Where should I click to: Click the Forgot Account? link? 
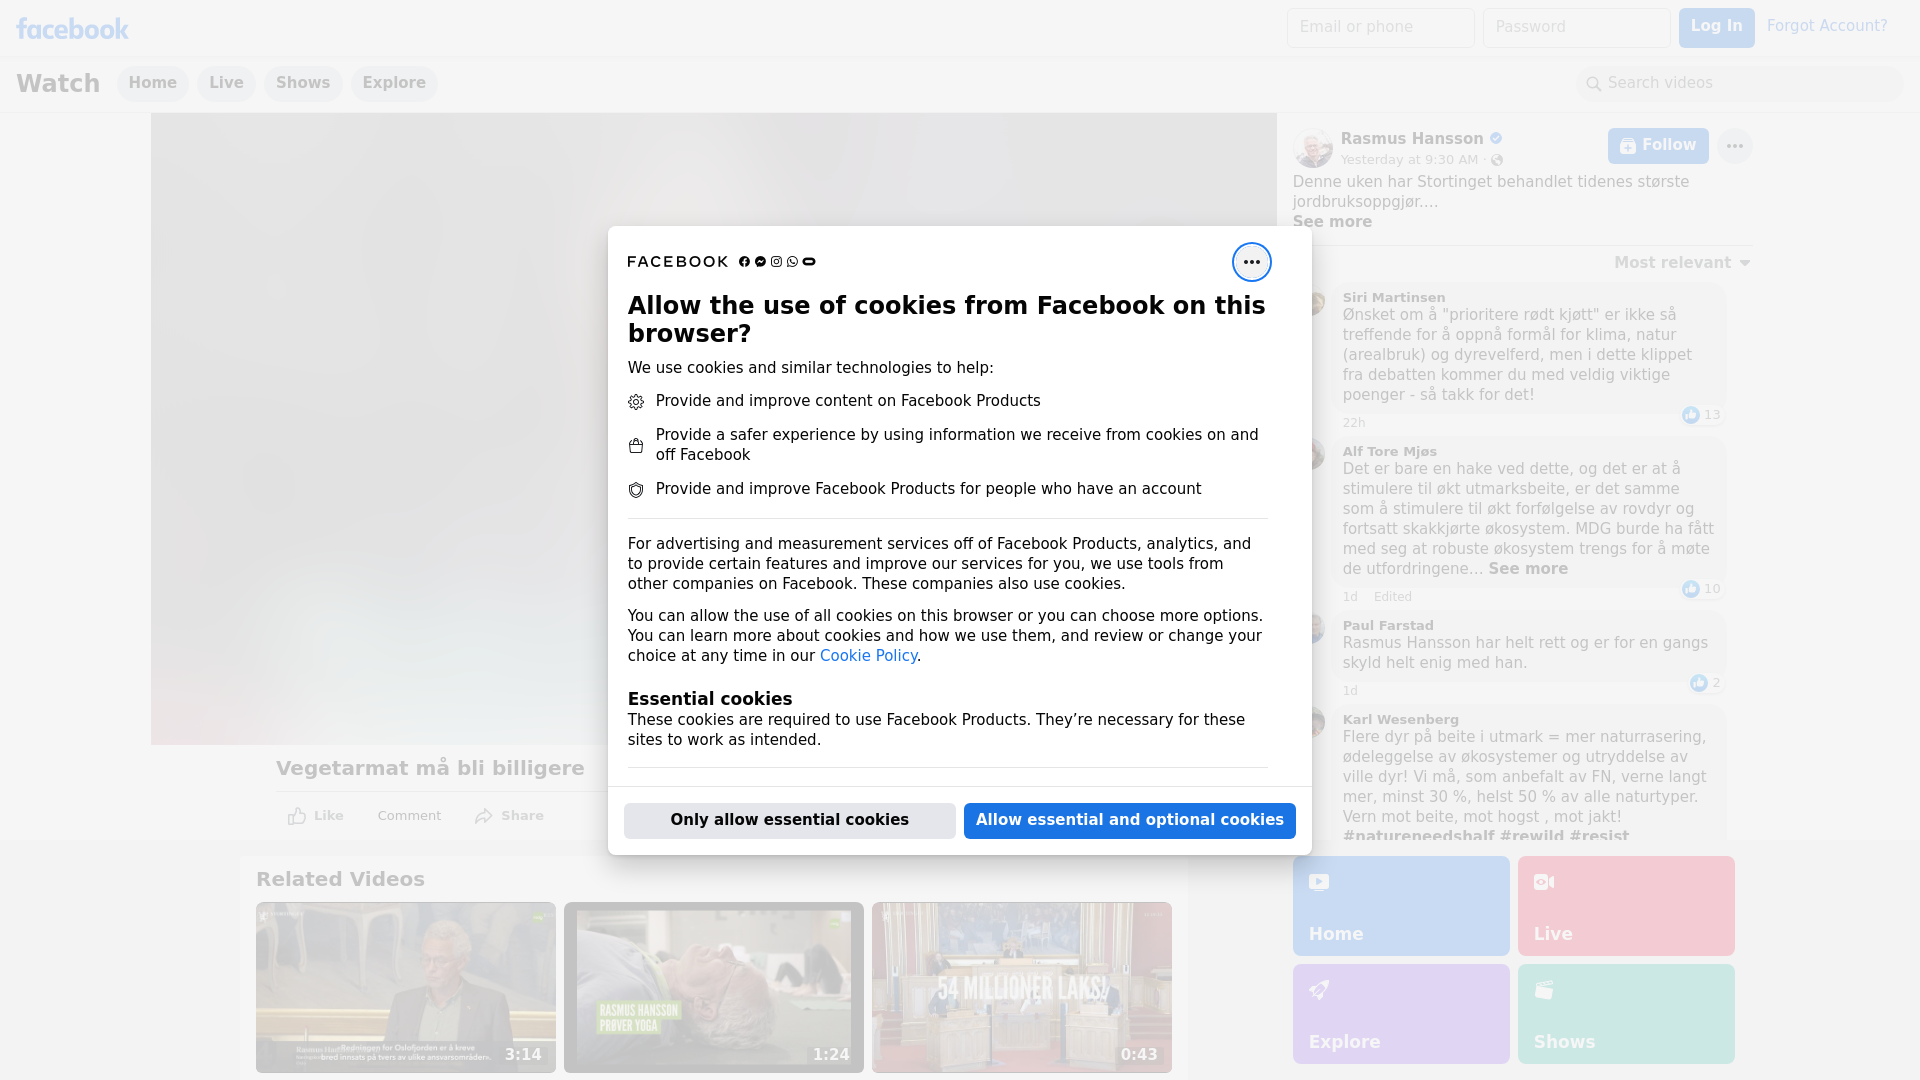click(1827, 26)
